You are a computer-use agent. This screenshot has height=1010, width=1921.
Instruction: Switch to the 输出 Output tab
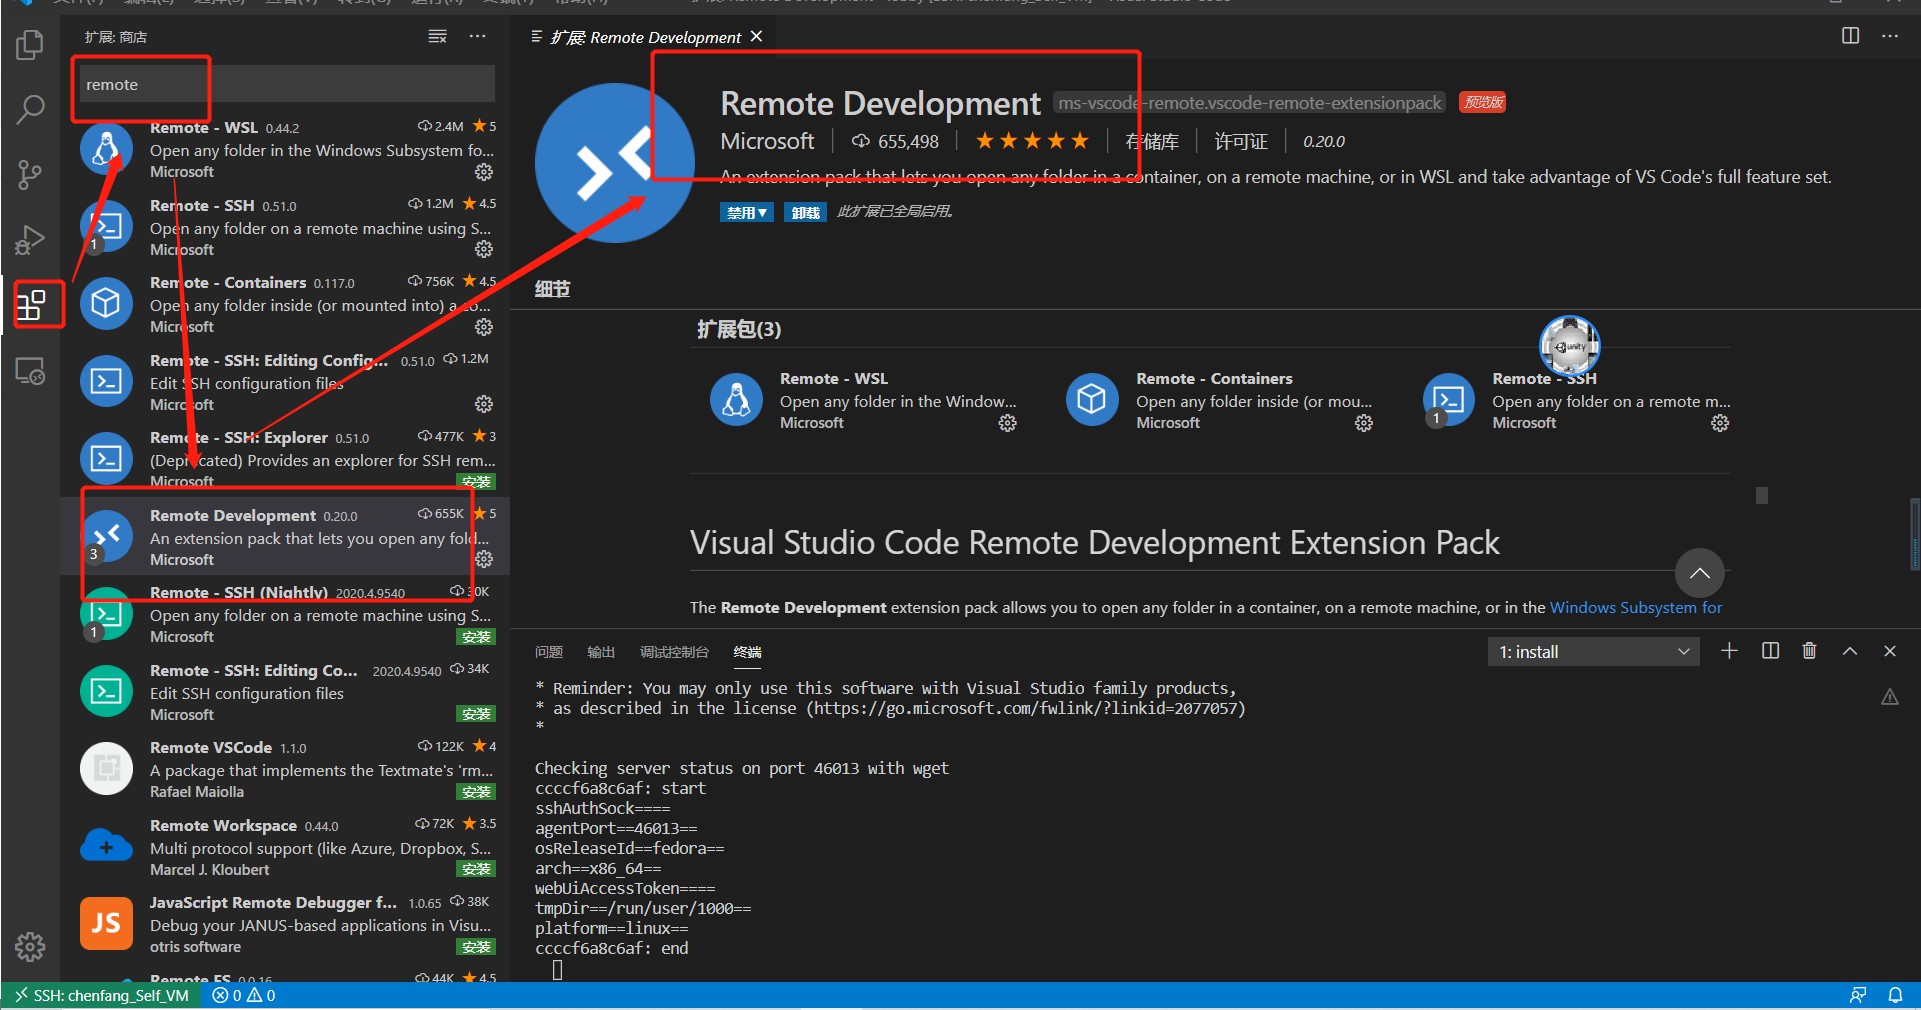601,652
